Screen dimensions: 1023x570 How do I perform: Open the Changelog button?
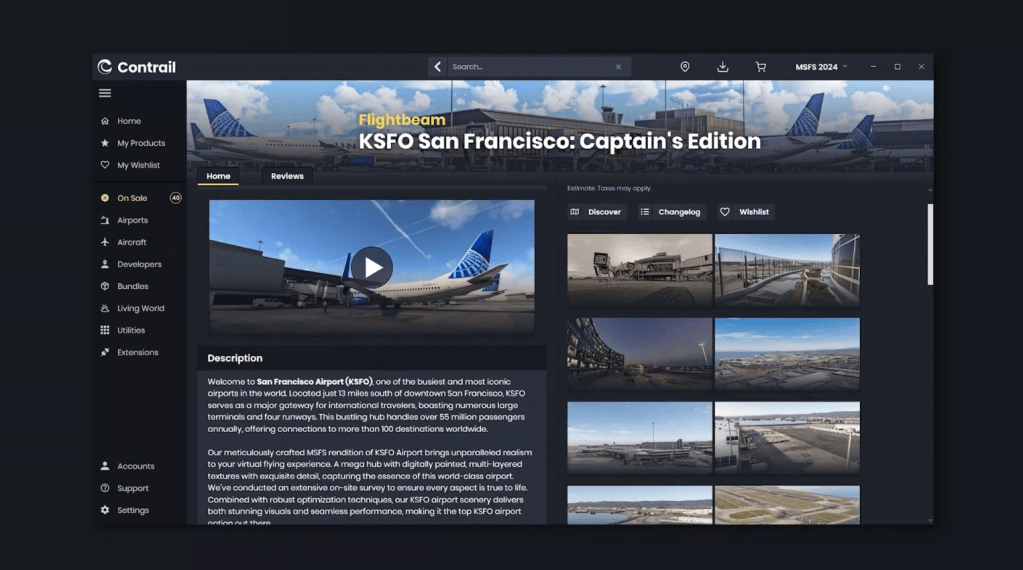pos(671,212)
